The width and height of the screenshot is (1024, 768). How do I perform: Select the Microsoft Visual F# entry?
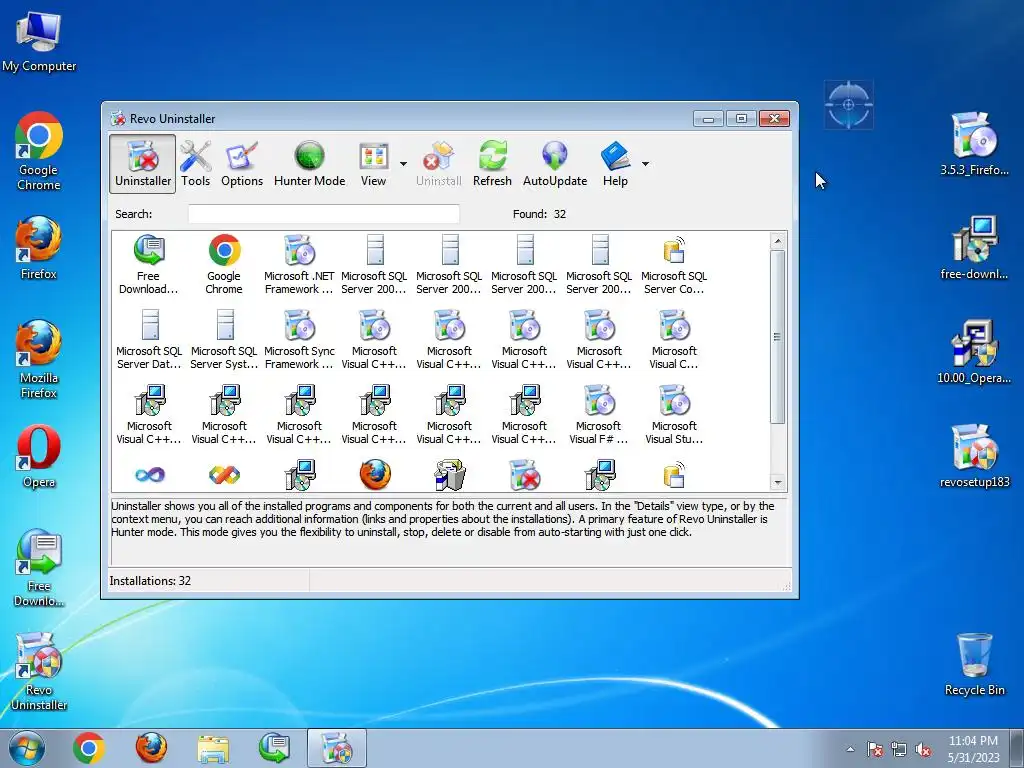point(599,415)
